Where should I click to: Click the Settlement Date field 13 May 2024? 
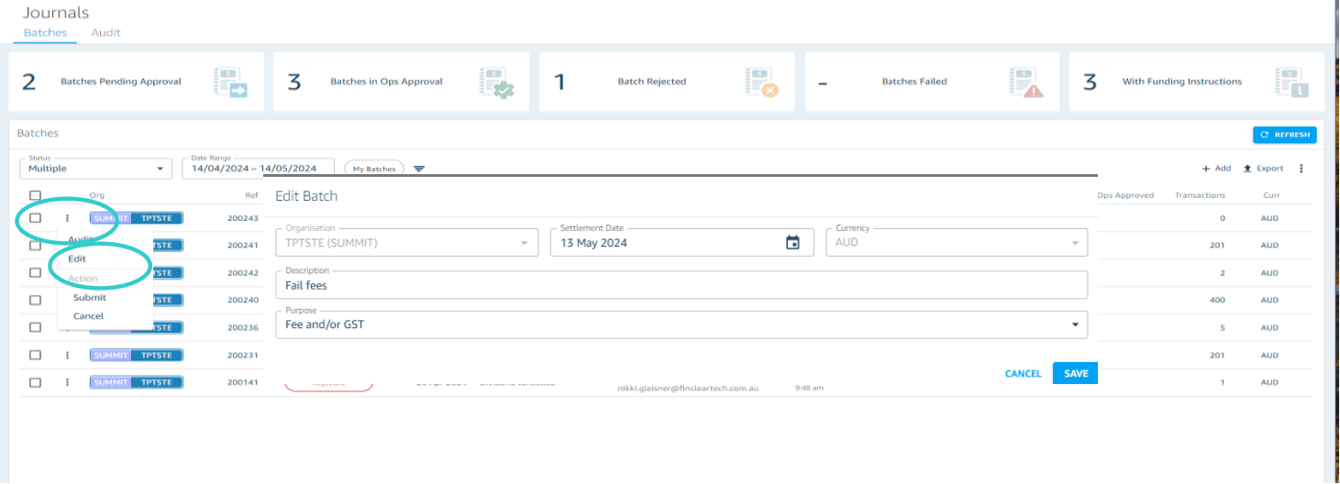680,242
